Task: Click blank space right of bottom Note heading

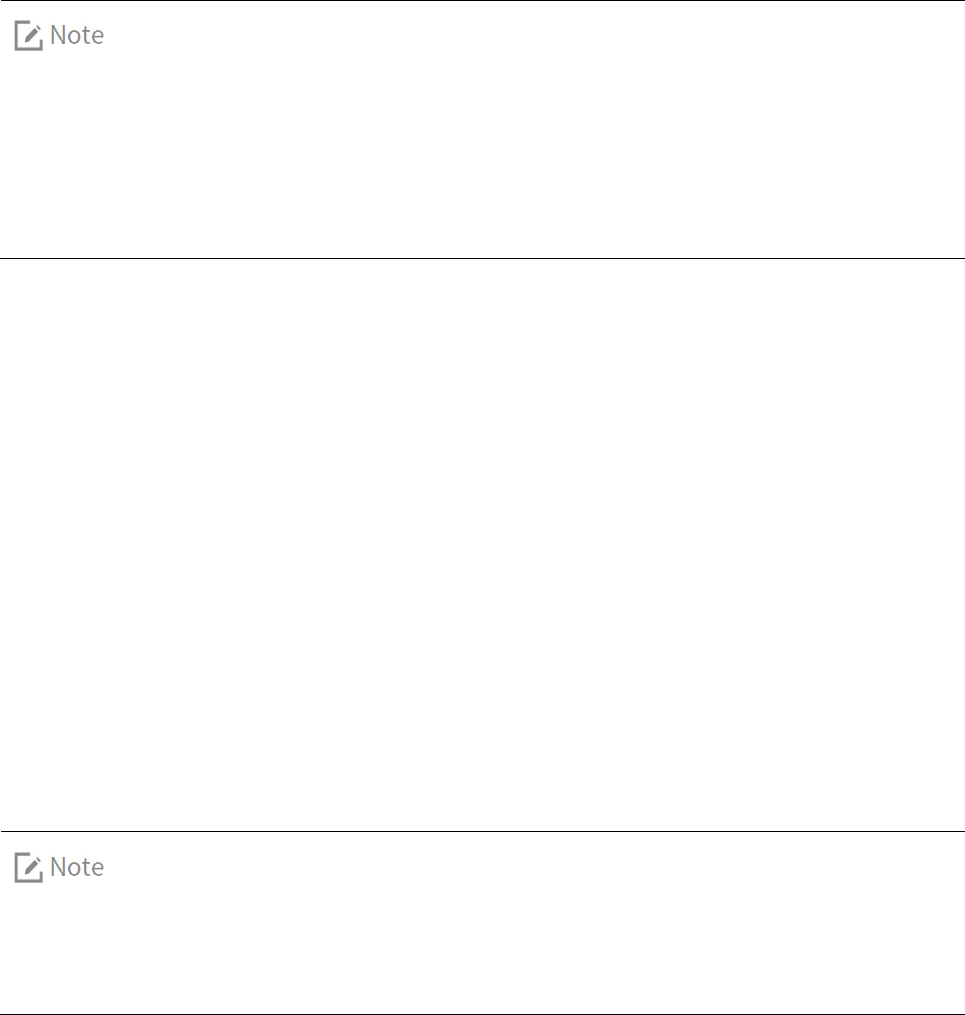Action: [518, 867]
